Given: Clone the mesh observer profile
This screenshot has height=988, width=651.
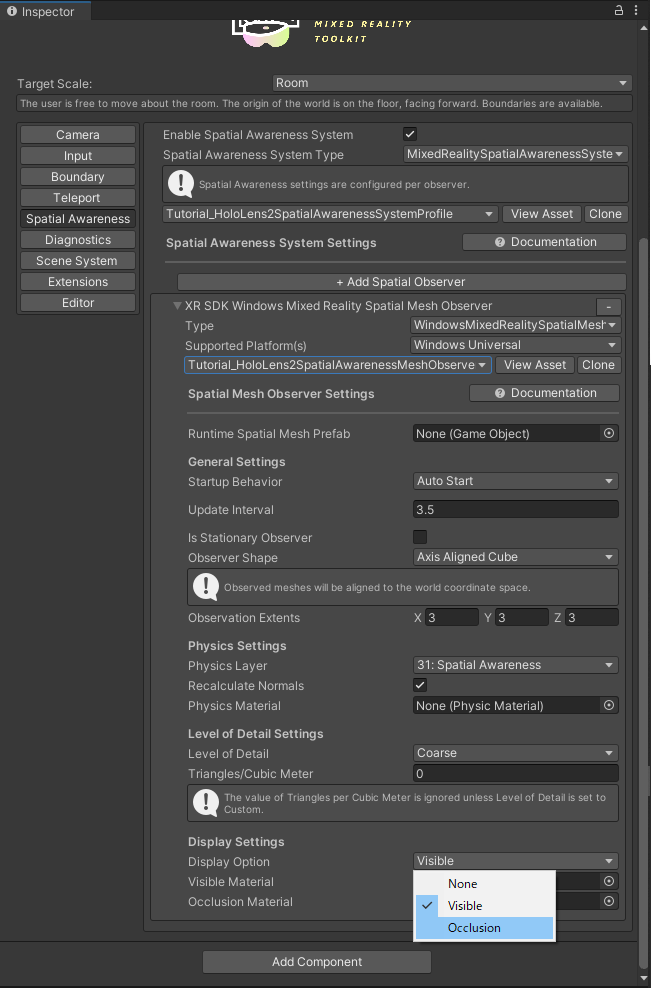Looking at the screenshot, I should pyautogui.click(x=599, y=365).
